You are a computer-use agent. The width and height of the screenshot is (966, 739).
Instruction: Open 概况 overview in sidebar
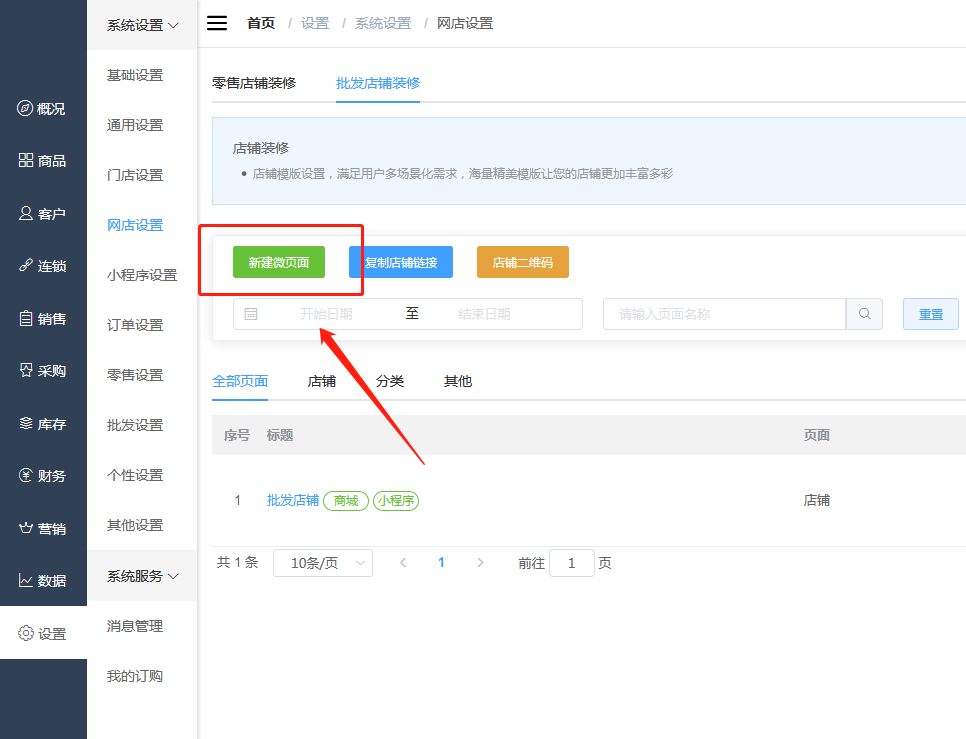pyautogui.click(x=42, y=109)
